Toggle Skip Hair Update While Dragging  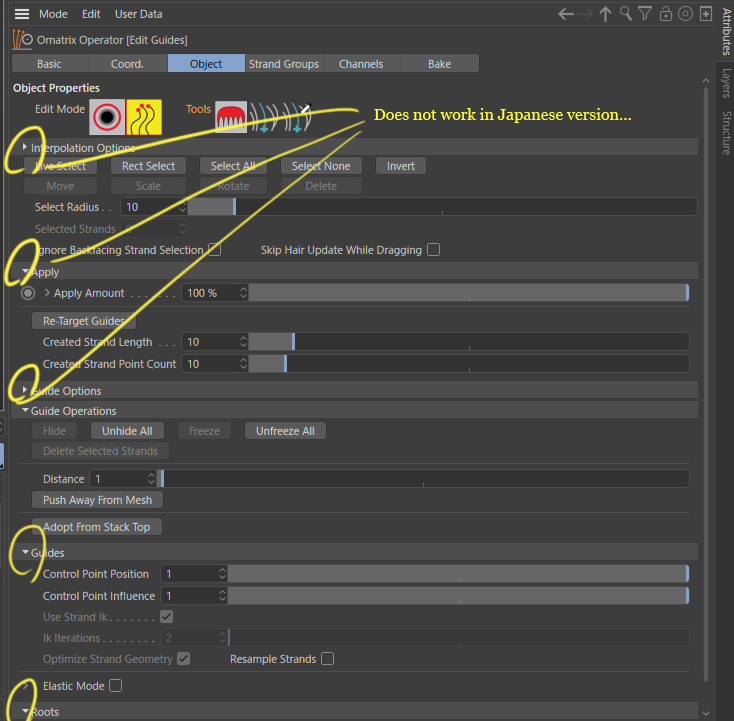click(433, 250)
